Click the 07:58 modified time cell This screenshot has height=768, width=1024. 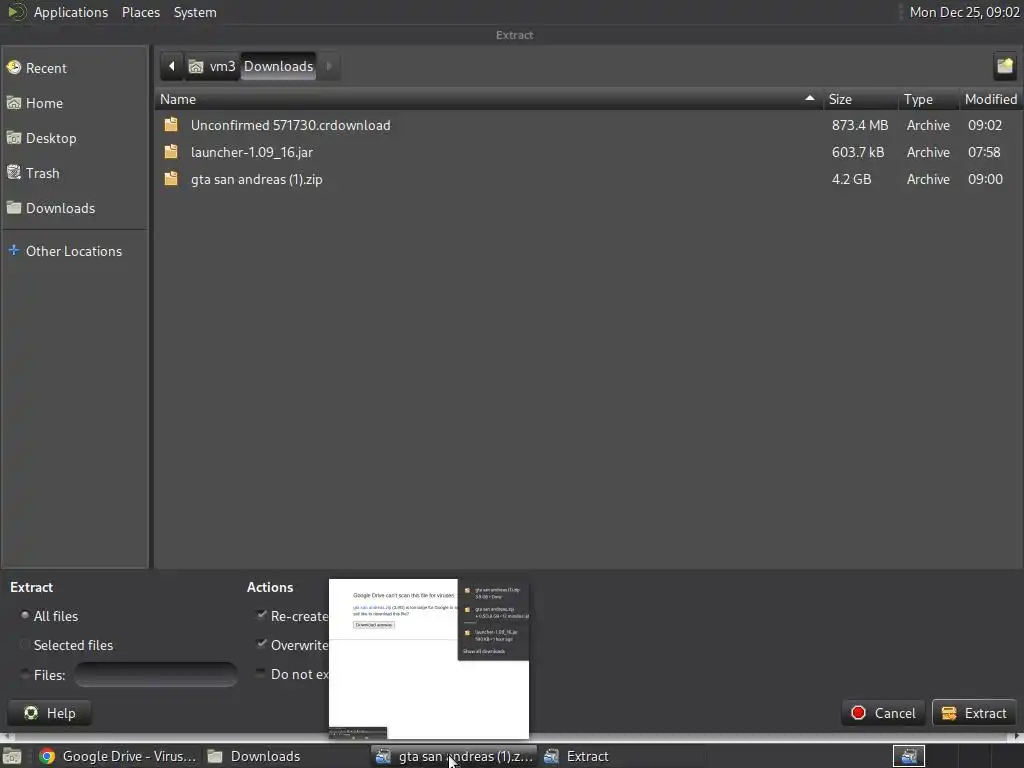[984, 152]
